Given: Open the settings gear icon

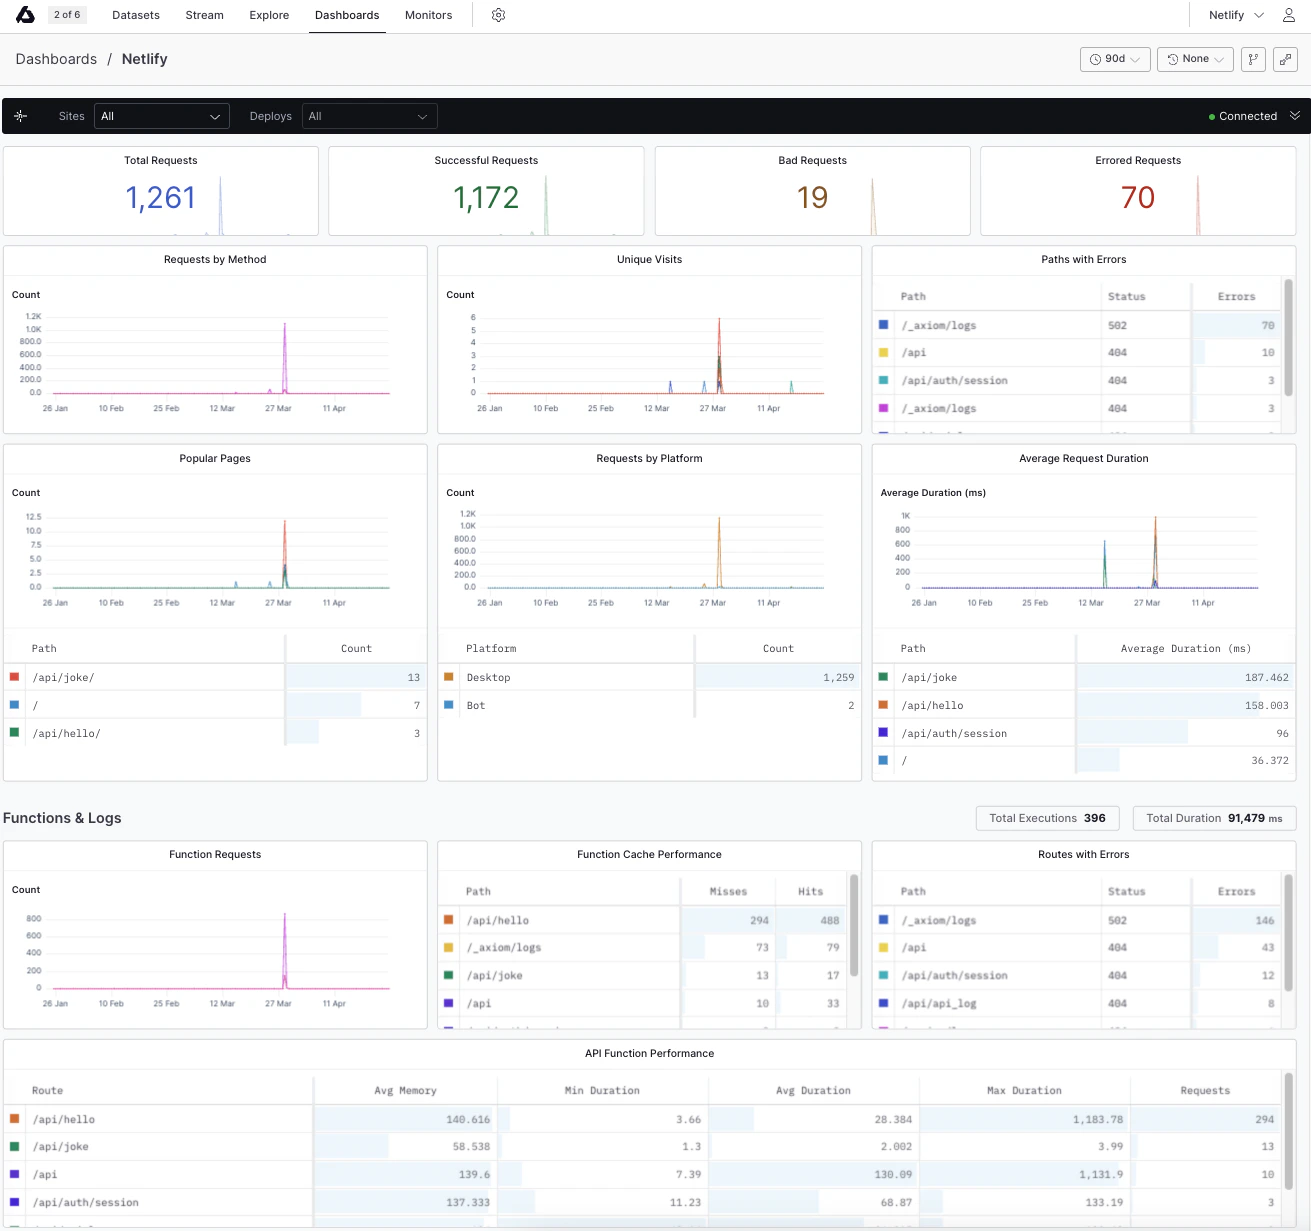Looking at the screenshot, I should 498,15.
